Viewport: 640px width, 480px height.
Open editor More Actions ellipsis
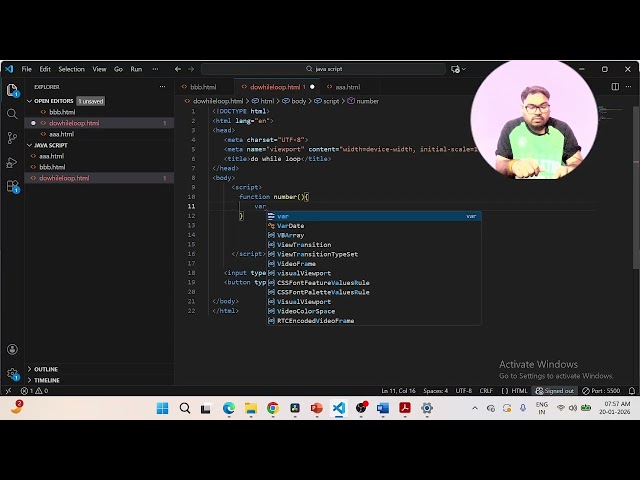(x=629, y=87)
